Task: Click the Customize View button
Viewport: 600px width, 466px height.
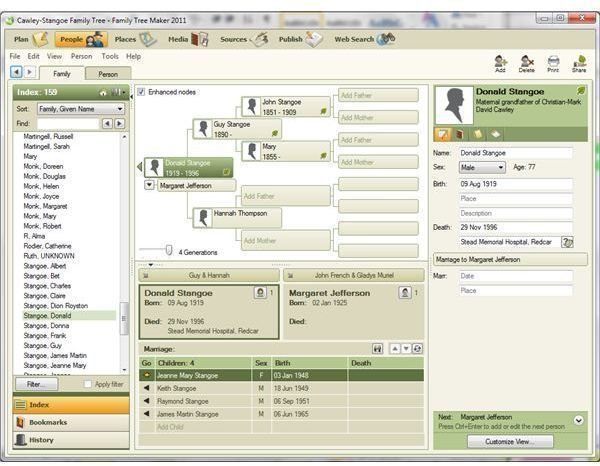Action: click(x=510, y=442)
